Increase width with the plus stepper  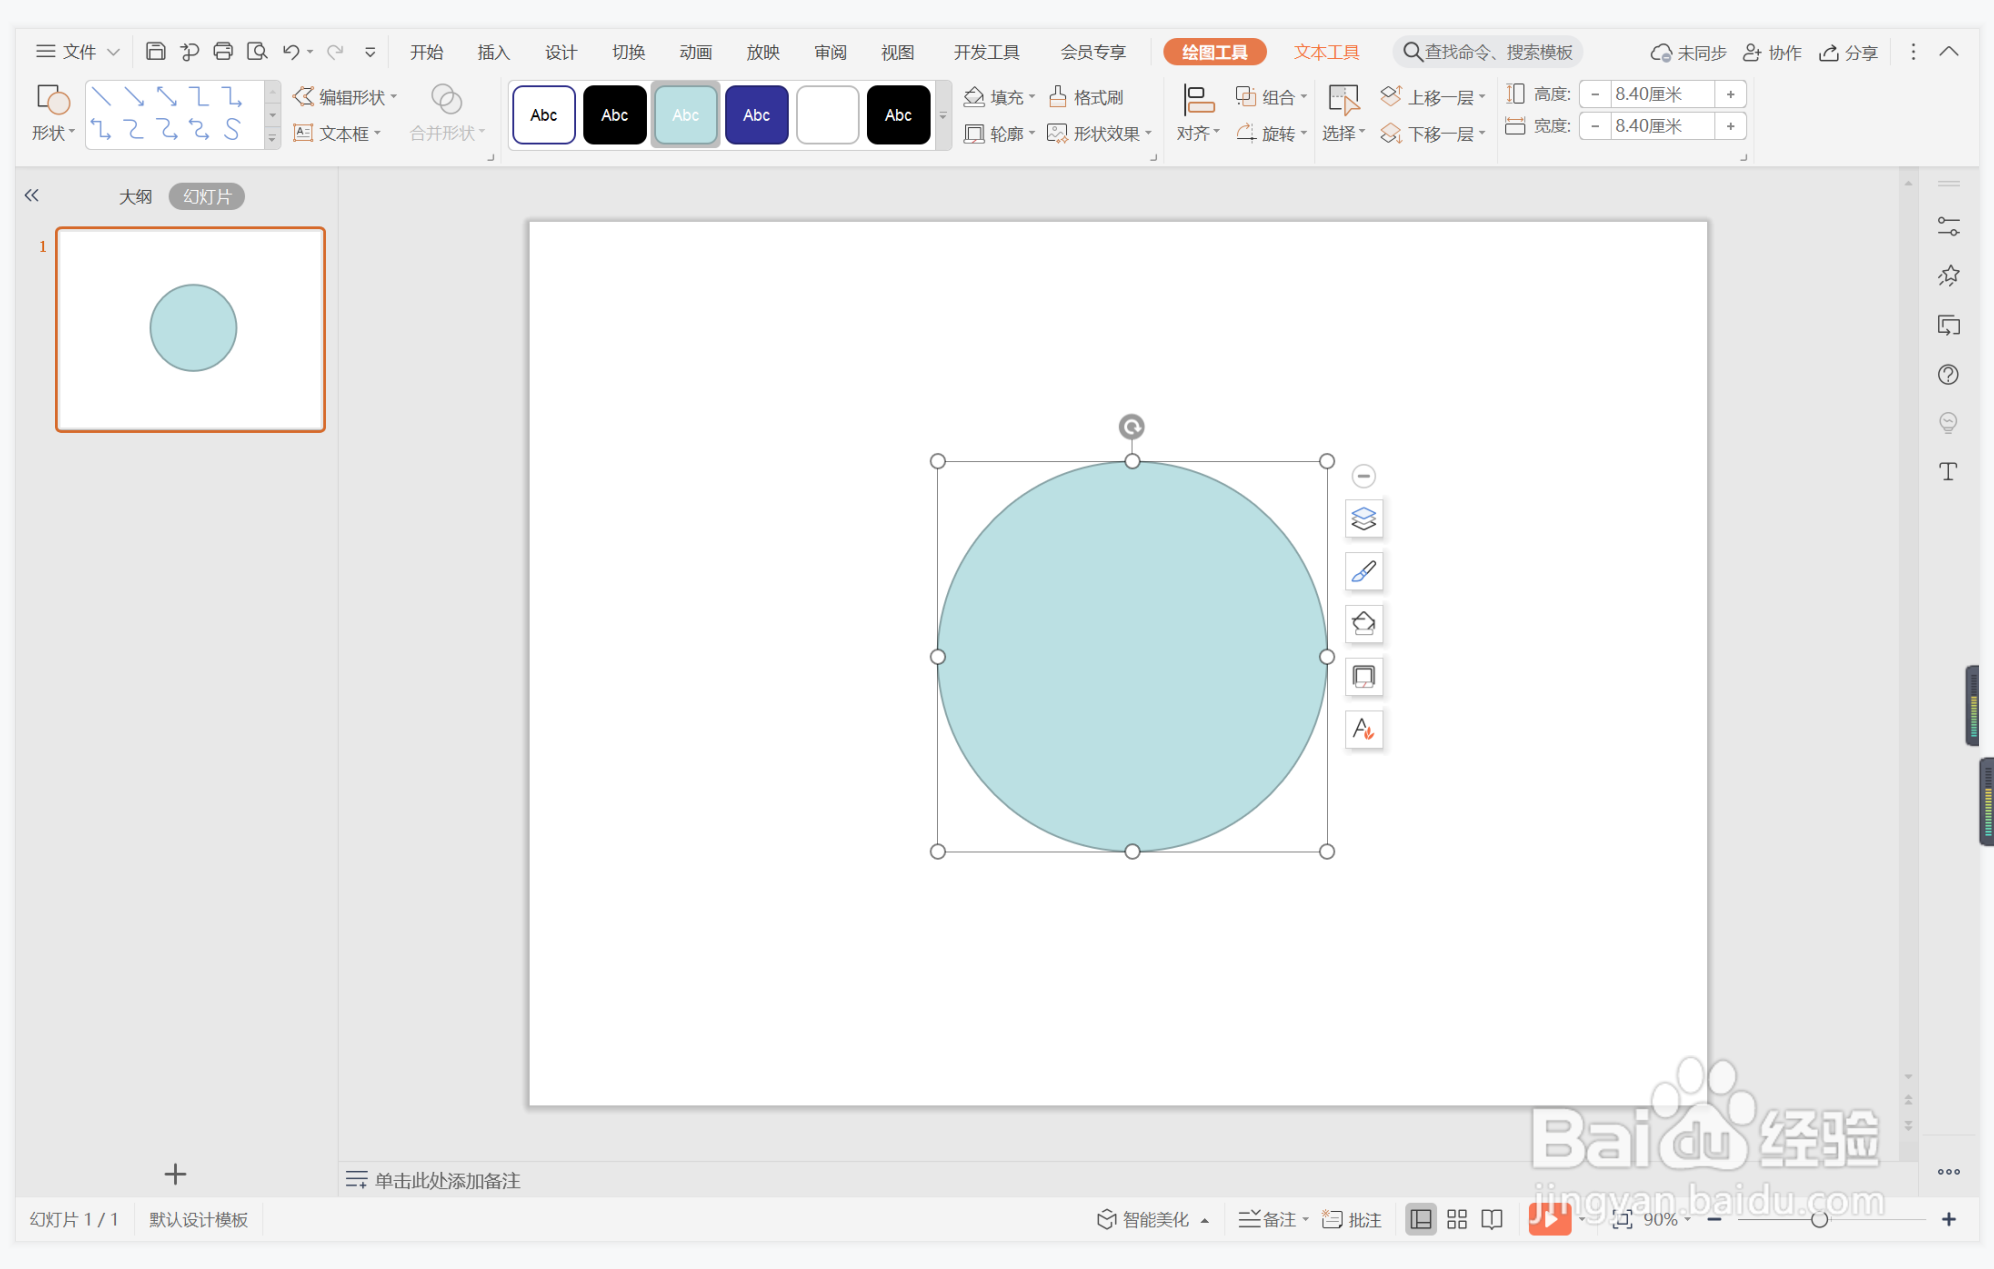pos(1730,126)
